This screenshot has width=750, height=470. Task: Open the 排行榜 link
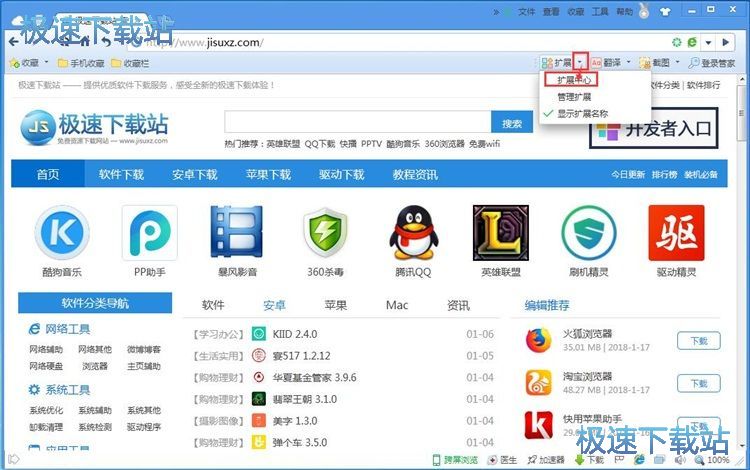point(664,175)
